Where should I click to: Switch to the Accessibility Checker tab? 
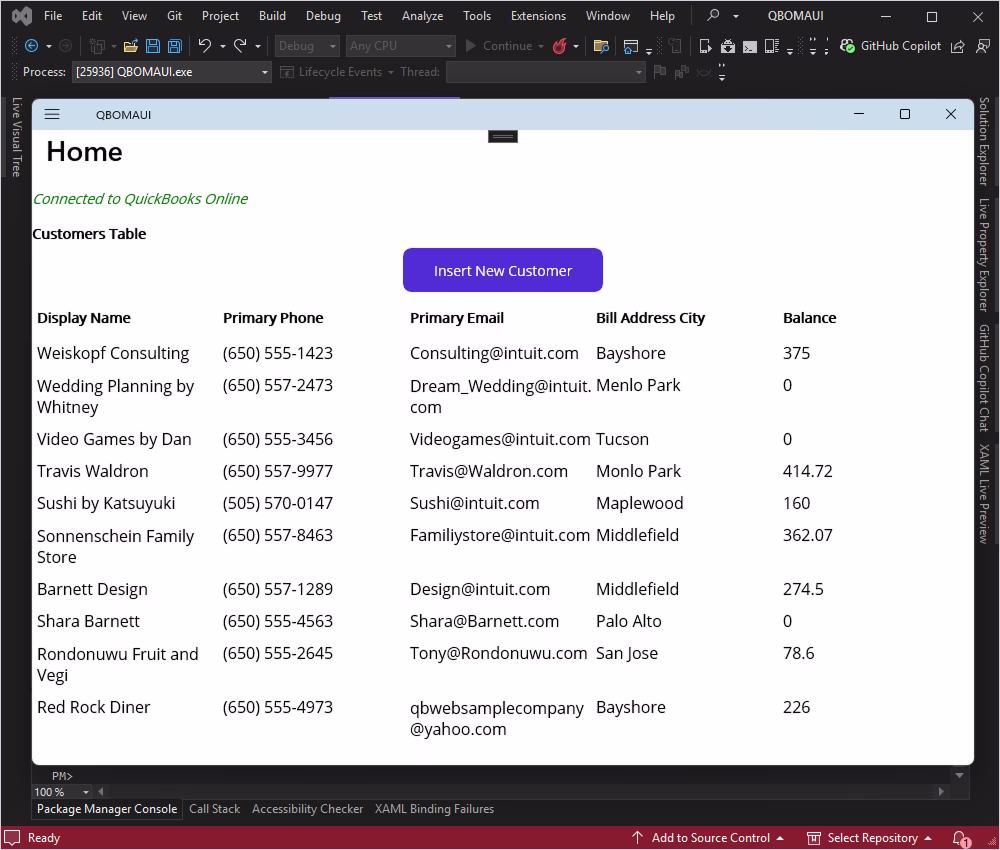(x=307, y=809)
